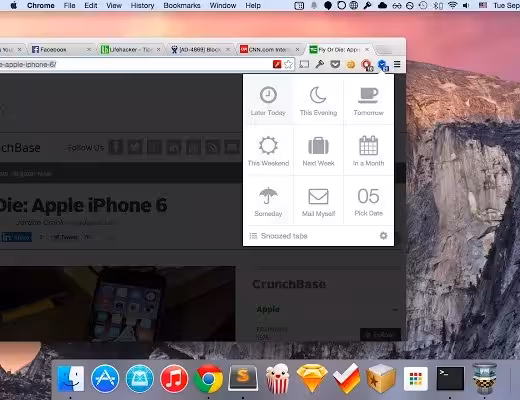Close the Facebook tab
Image resolution: width=520 pixels, height=400 pixels.
89,50
